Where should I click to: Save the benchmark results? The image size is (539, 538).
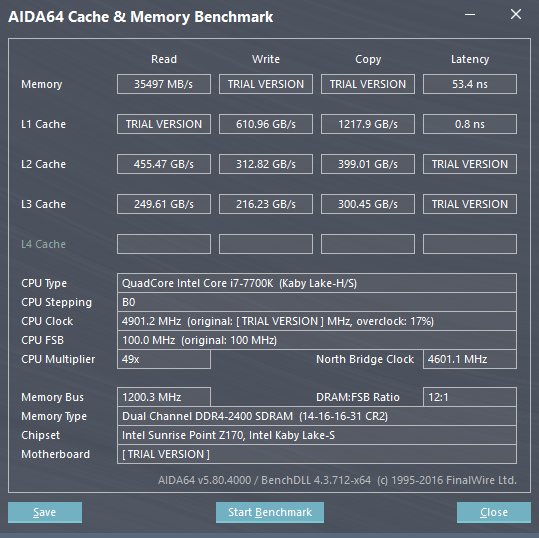[45, 512]
